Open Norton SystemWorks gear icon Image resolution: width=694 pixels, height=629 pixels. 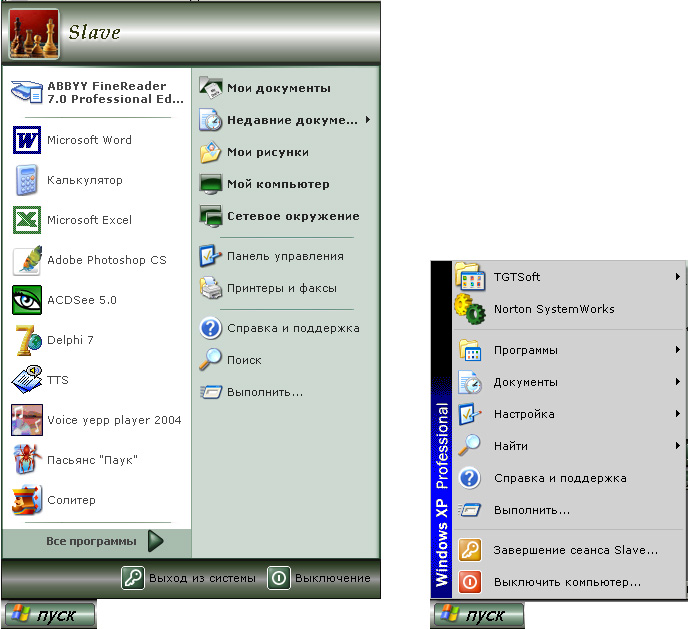[470, 309]
